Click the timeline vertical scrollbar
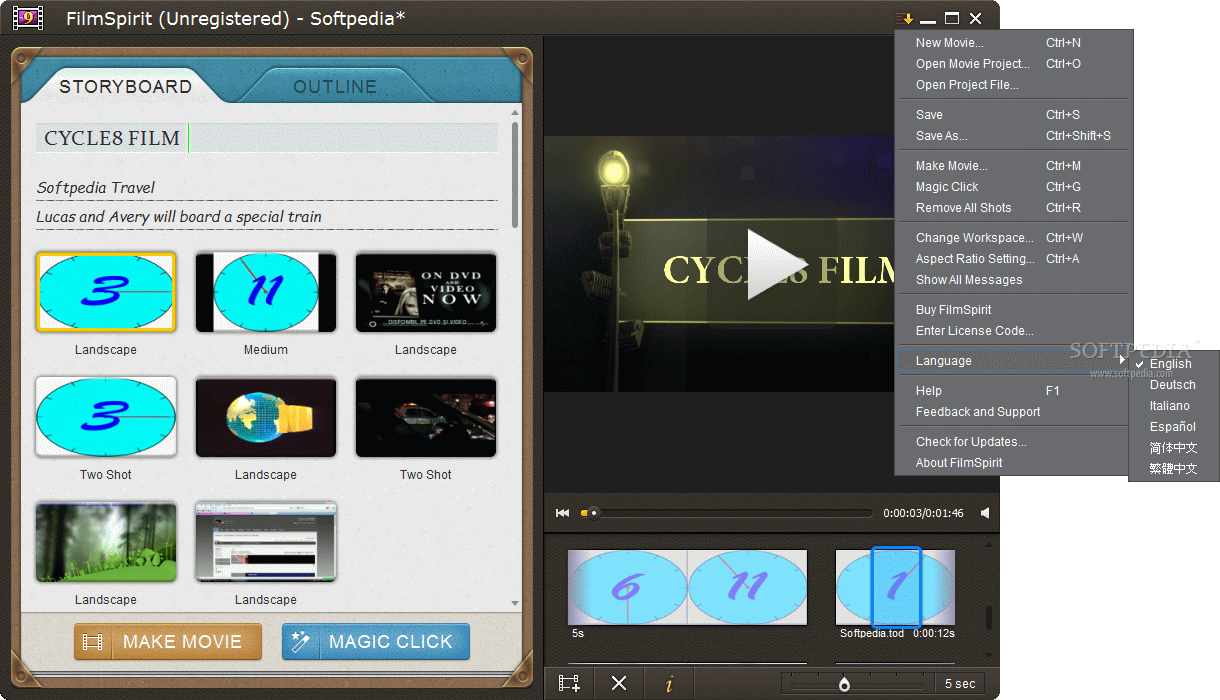 pos(990,618)
